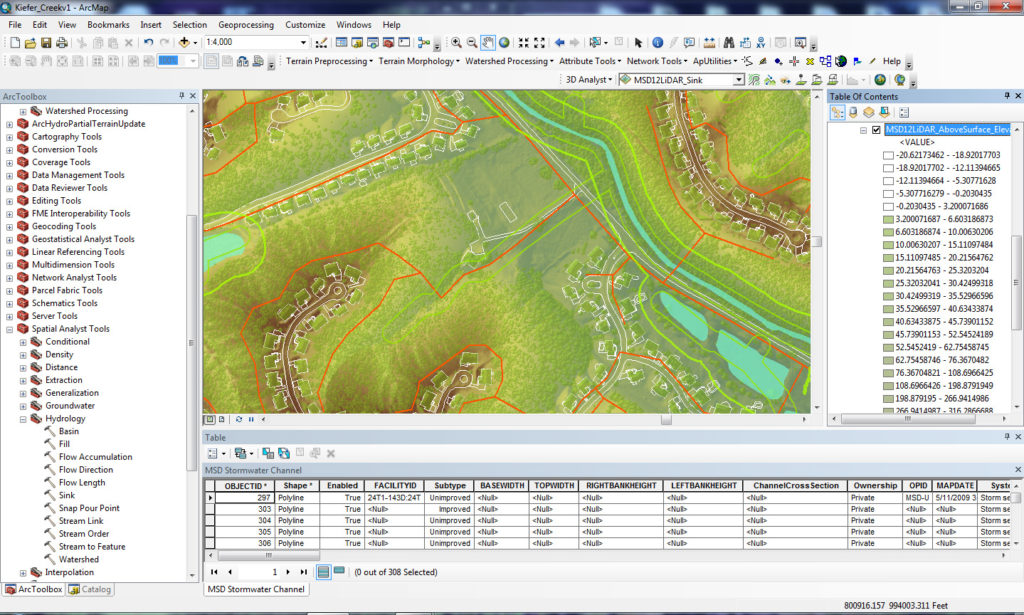Open the Measure tool
Viewport: 1024px width, 615px height.
click(x=709, y=42)
